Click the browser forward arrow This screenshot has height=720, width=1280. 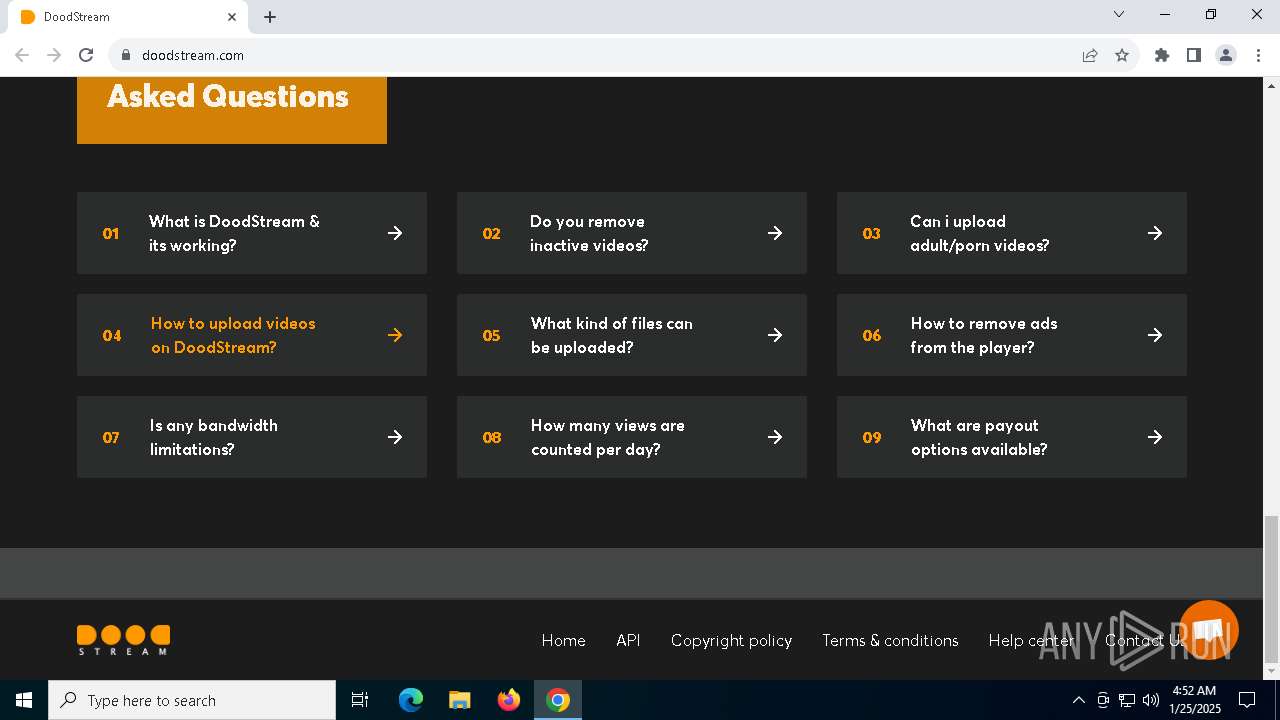54,55
